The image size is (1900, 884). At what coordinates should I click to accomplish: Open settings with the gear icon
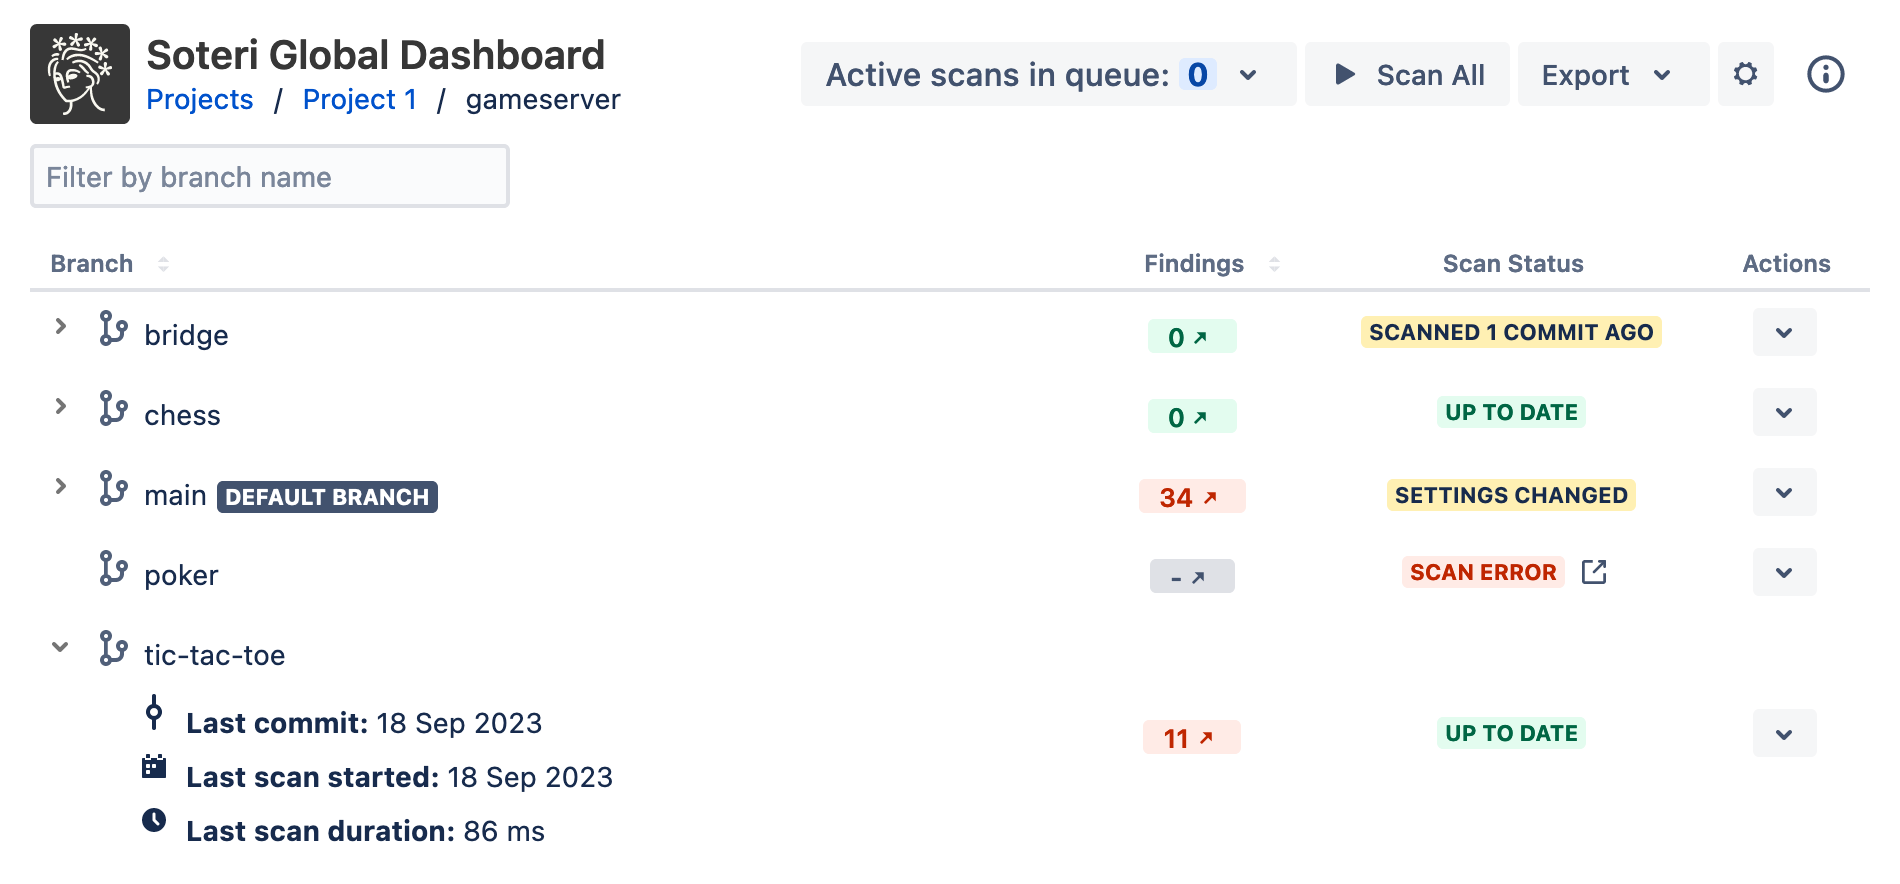1745,74
